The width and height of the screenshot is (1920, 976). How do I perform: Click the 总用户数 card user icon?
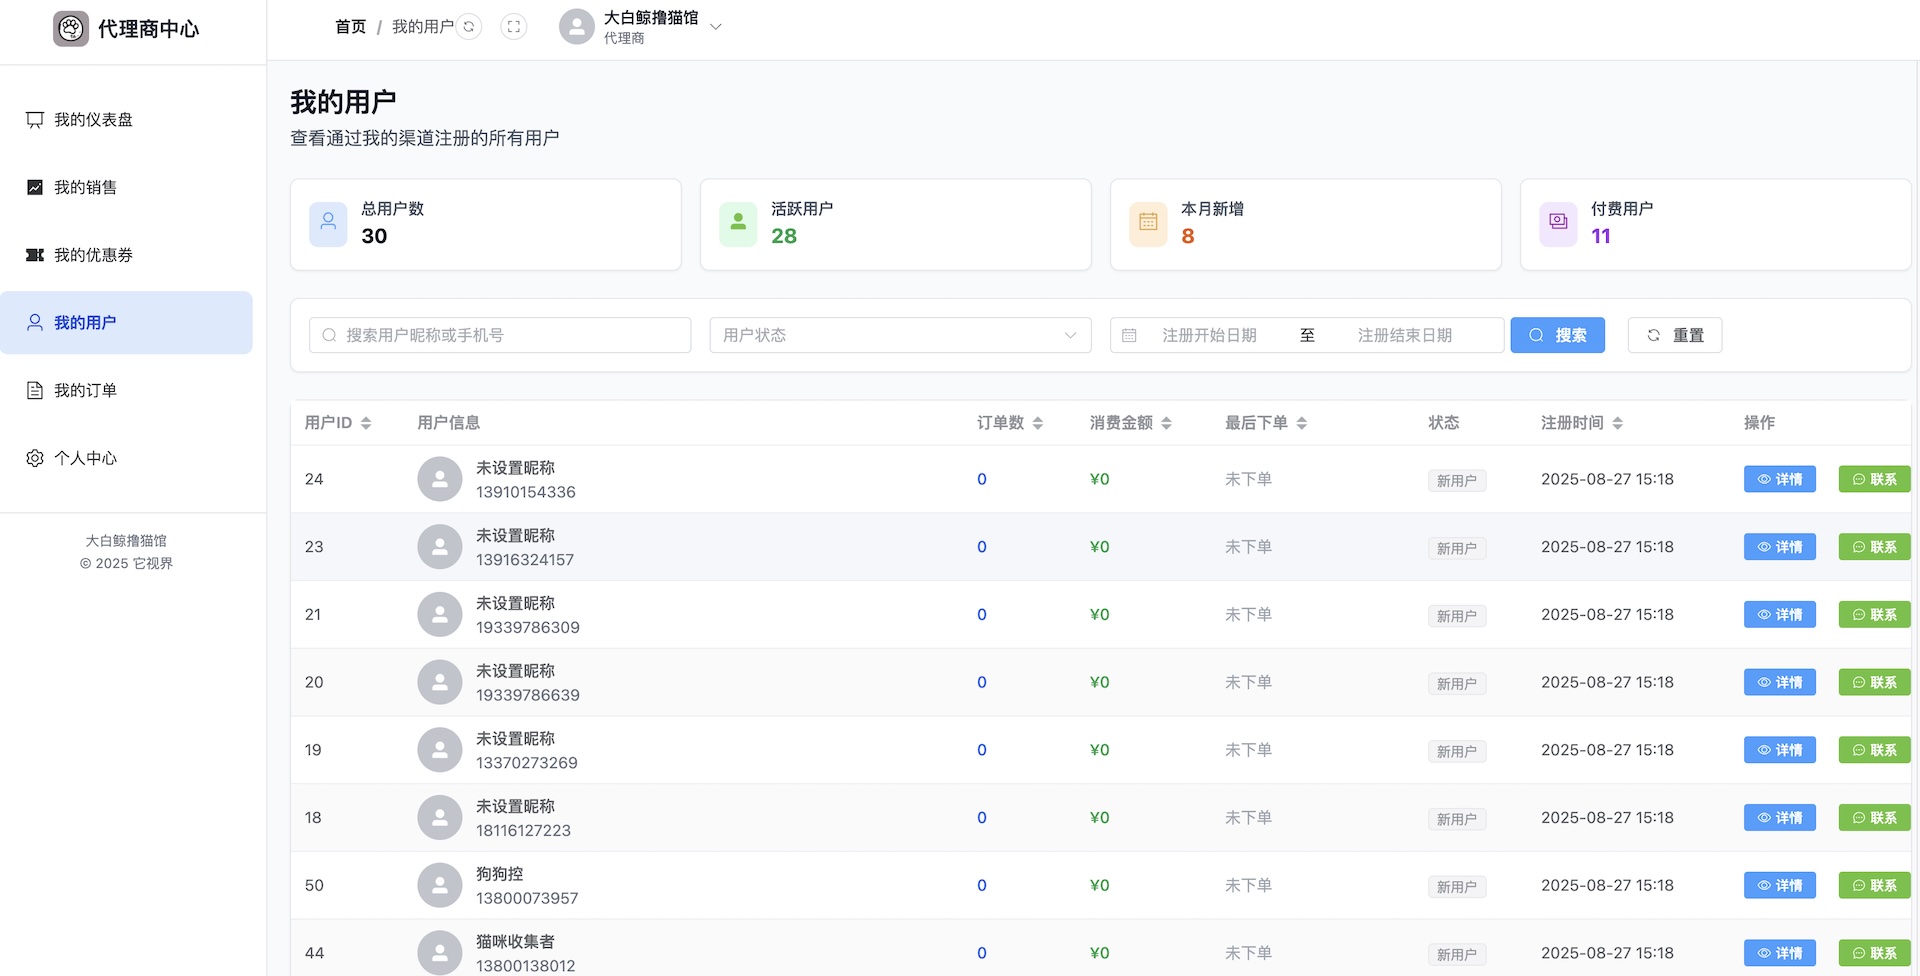coord(328,224)
